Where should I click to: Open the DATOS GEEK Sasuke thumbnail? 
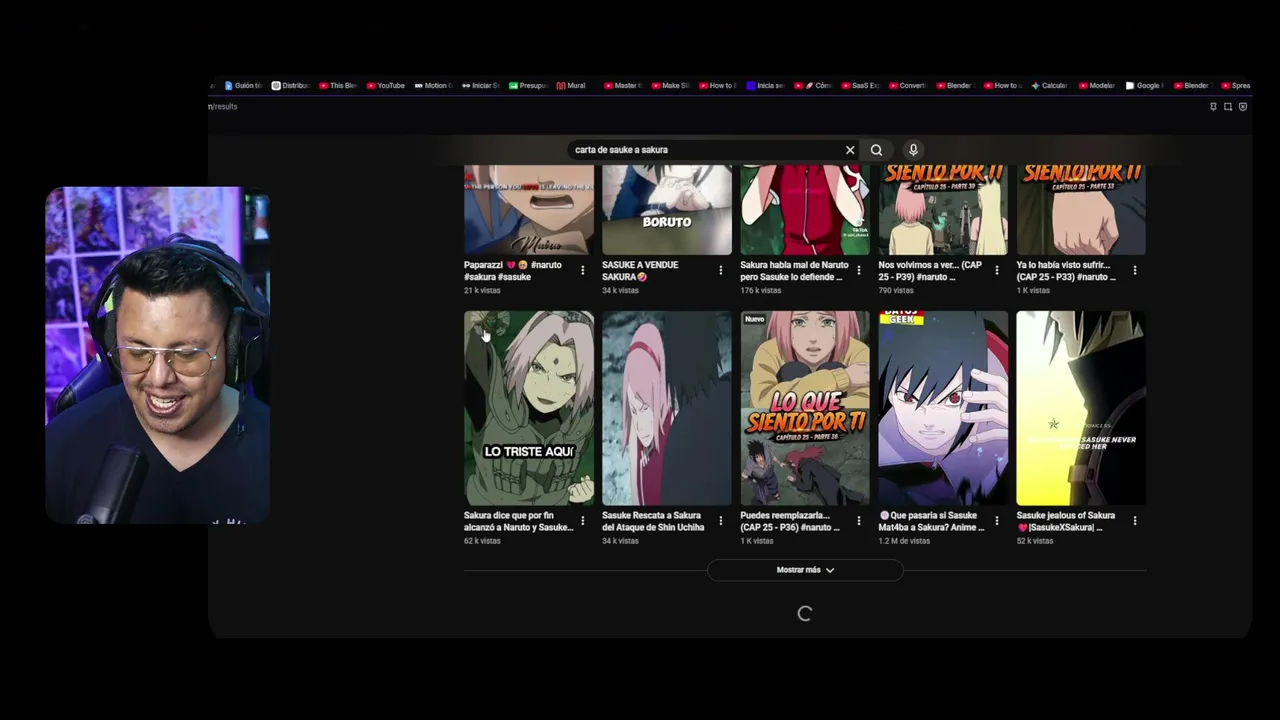(943, 408)
